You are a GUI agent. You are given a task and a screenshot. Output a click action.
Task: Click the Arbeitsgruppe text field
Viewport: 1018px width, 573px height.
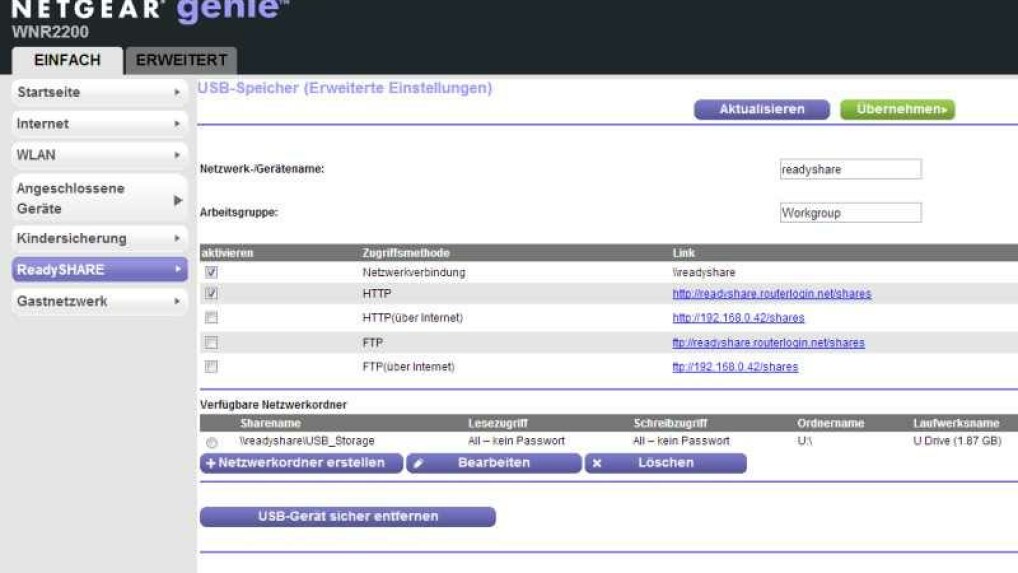tap(849, 213)
